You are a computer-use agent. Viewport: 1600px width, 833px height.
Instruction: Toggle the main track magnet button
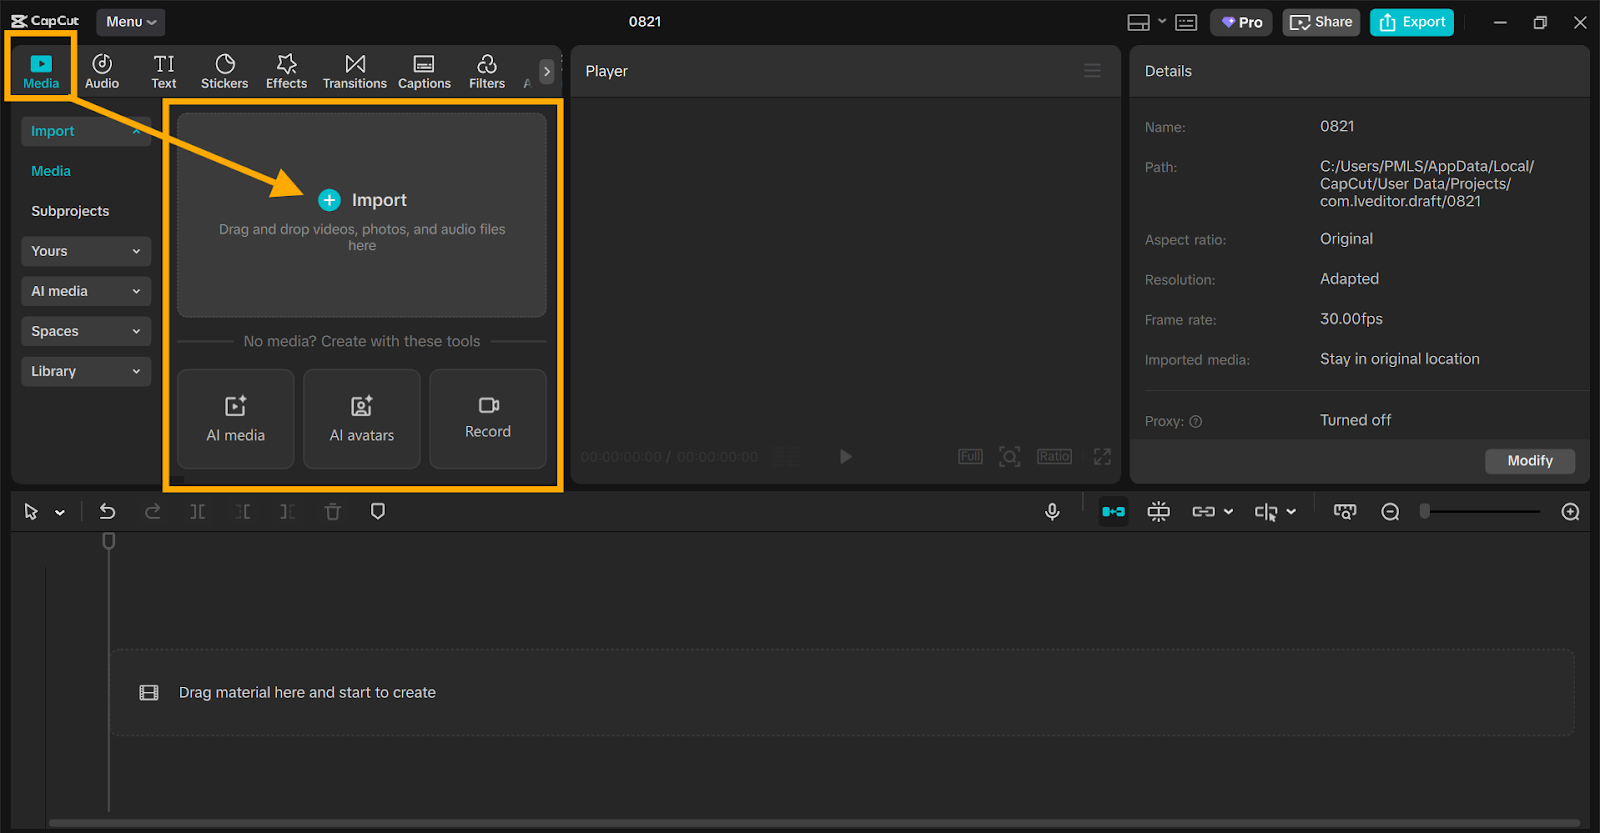pos(1113,512)
